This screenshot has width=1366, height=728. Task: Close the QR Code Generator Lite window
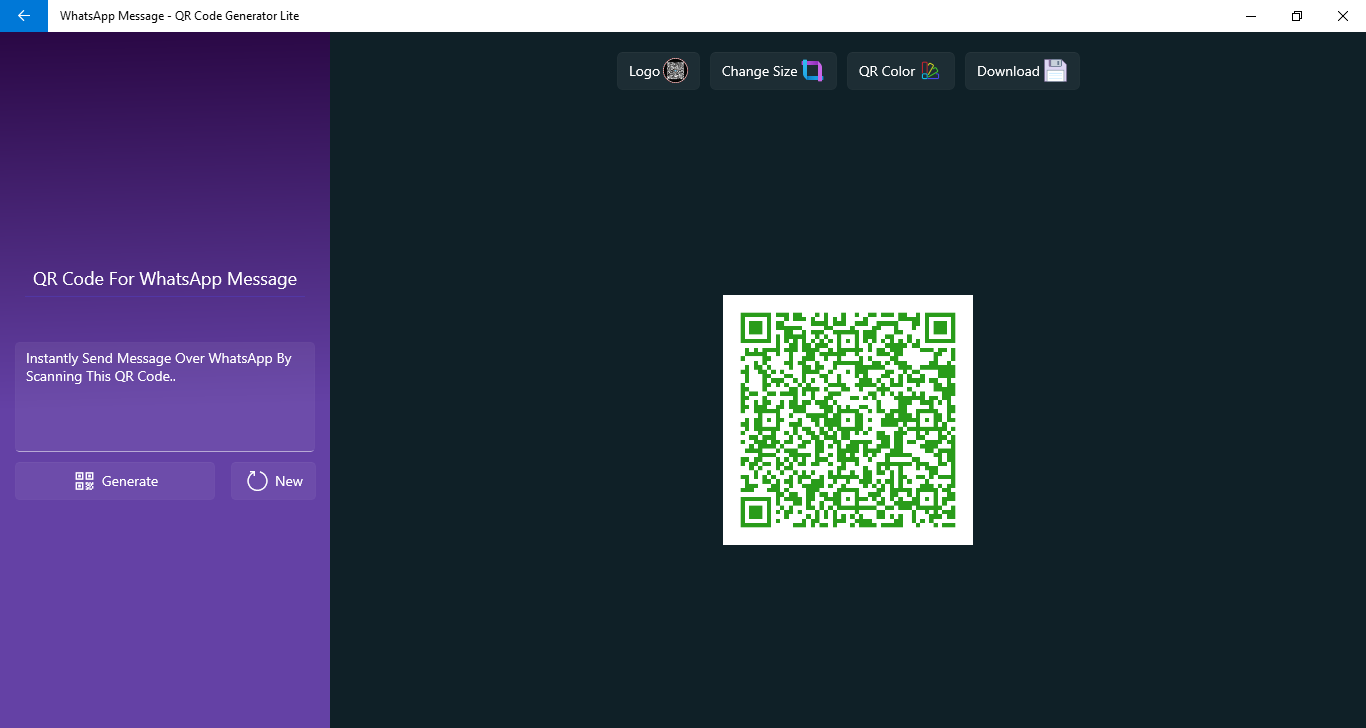(1343, 16)
